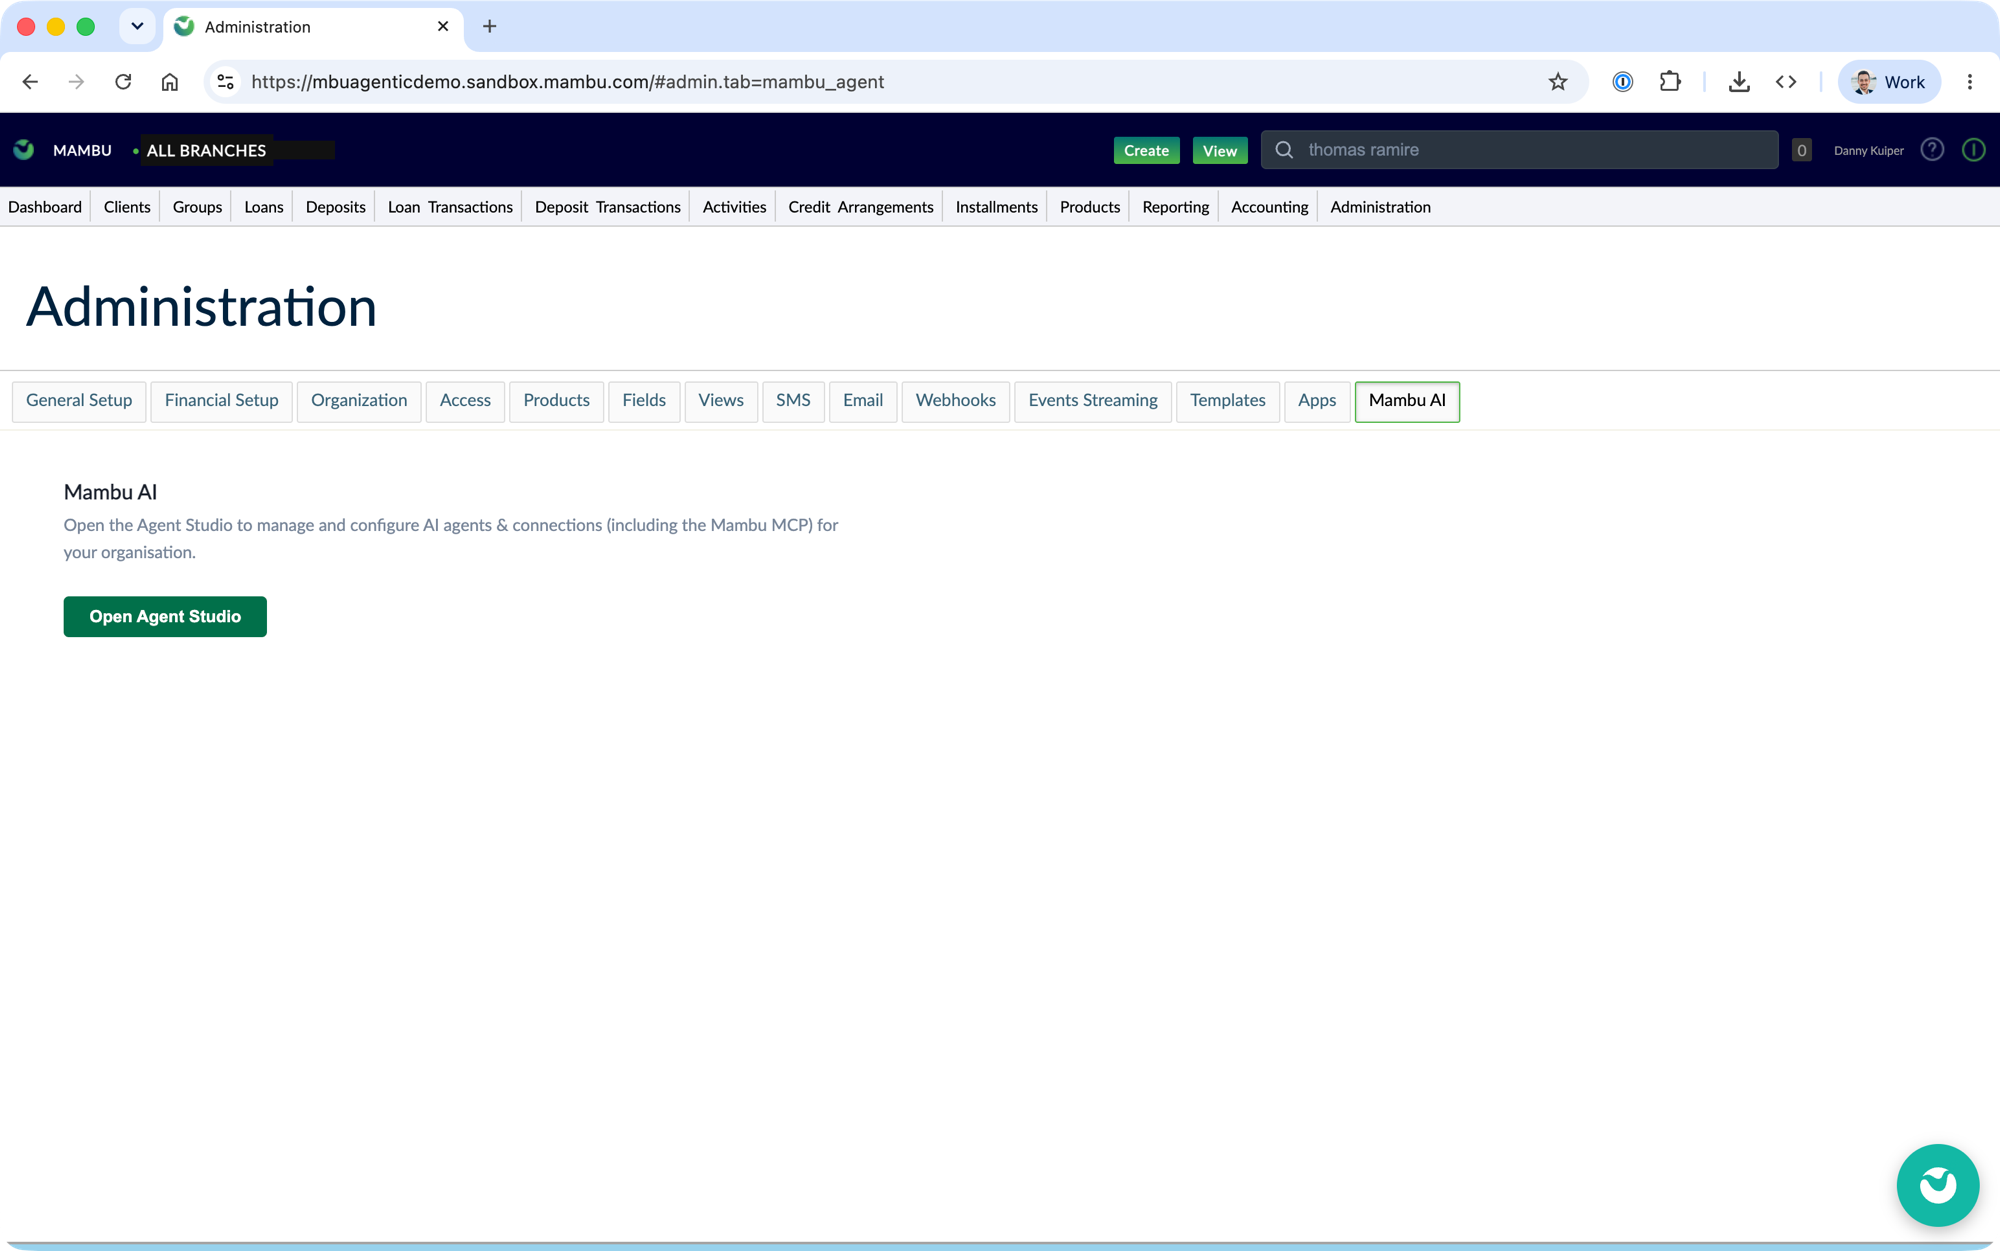Open Products in the main navigation
This screenshot has height=1251, width=2000.
pos(1089,207)
